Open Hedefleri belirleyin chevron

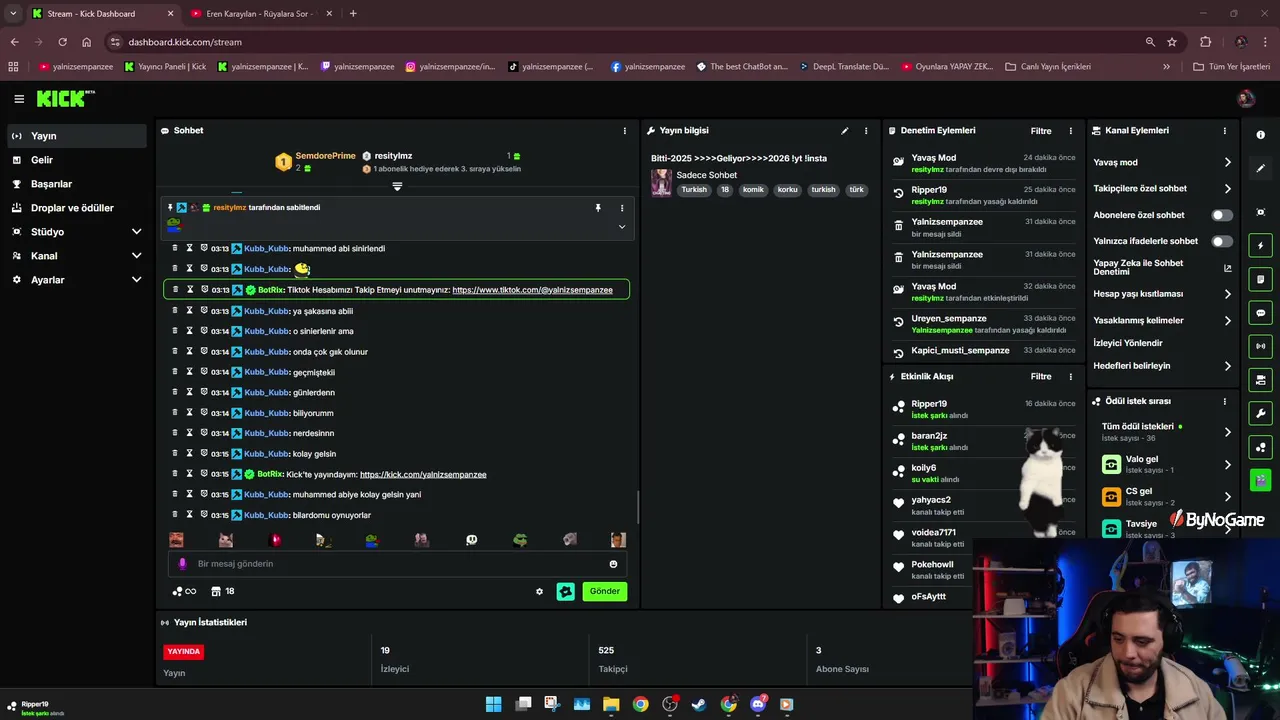(x=1228, y=366)
